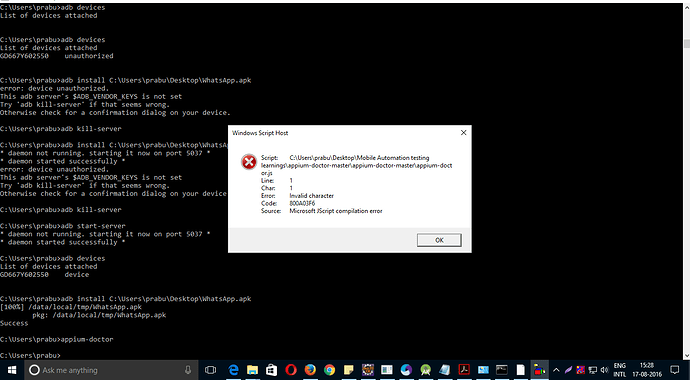The image size is (690, 380).
Task: Click the scrollbar down arrow in Command Prompt
Action: point(686,355)
